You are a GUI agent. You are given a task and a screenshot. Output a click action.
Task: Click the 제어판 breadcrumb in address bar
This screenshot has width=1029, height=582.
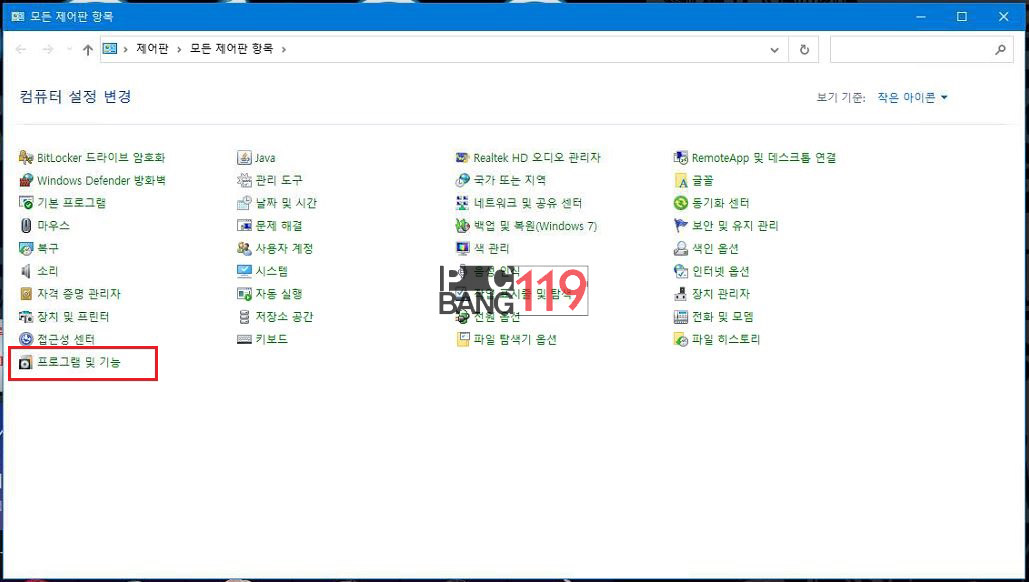point(152,49)
